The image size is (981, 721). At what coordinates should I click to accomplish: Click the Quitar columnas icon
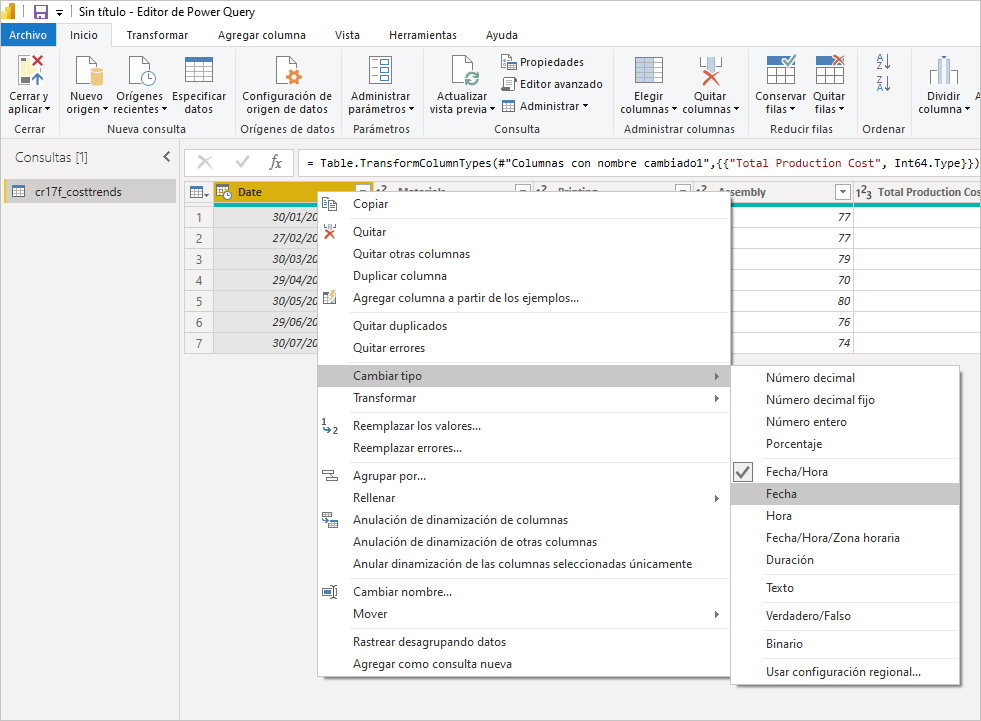point(710,69)
